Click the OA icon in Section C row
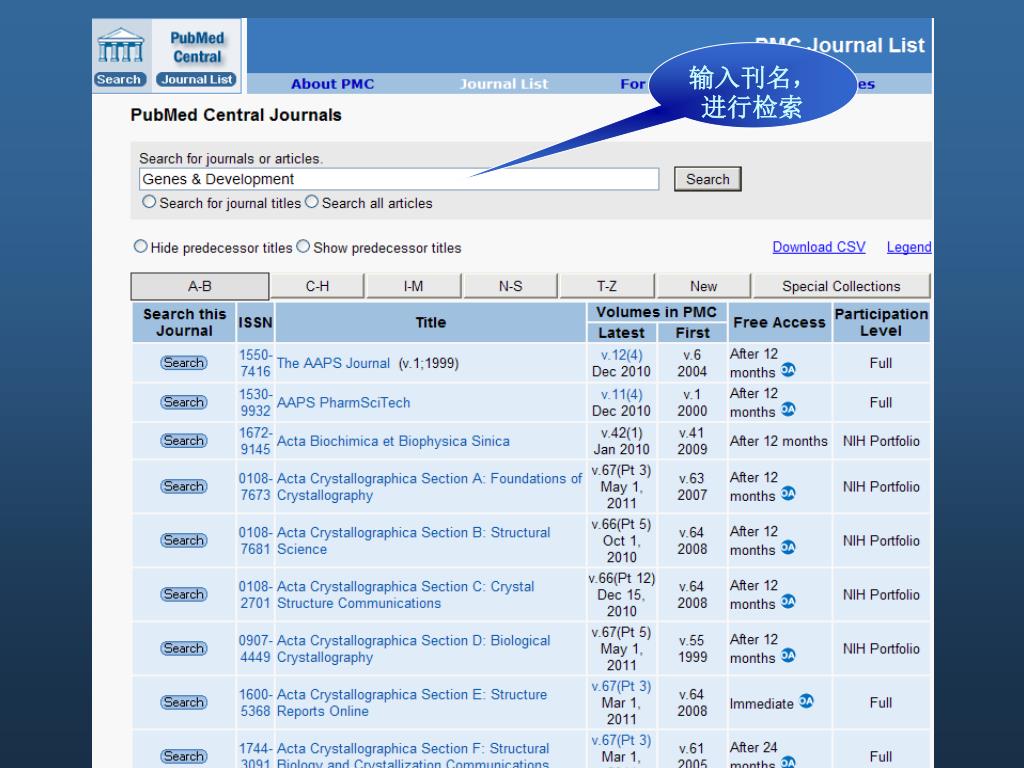 tap(788, 601)
